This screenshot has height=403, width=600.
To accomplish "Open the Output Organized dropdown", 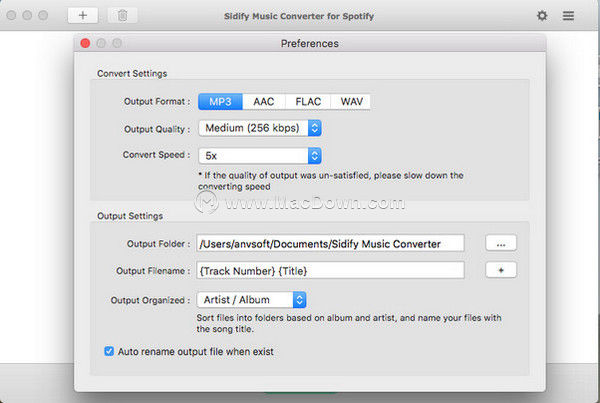I will click(251, 300).
